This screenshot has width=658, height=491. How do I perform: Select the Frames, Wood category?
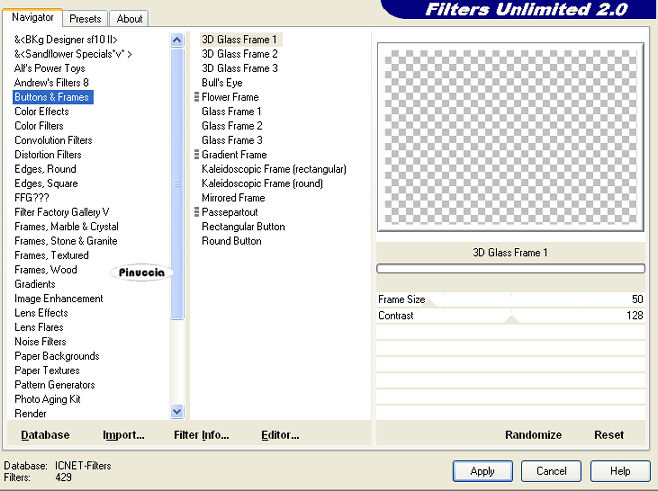tap(46, 269)
